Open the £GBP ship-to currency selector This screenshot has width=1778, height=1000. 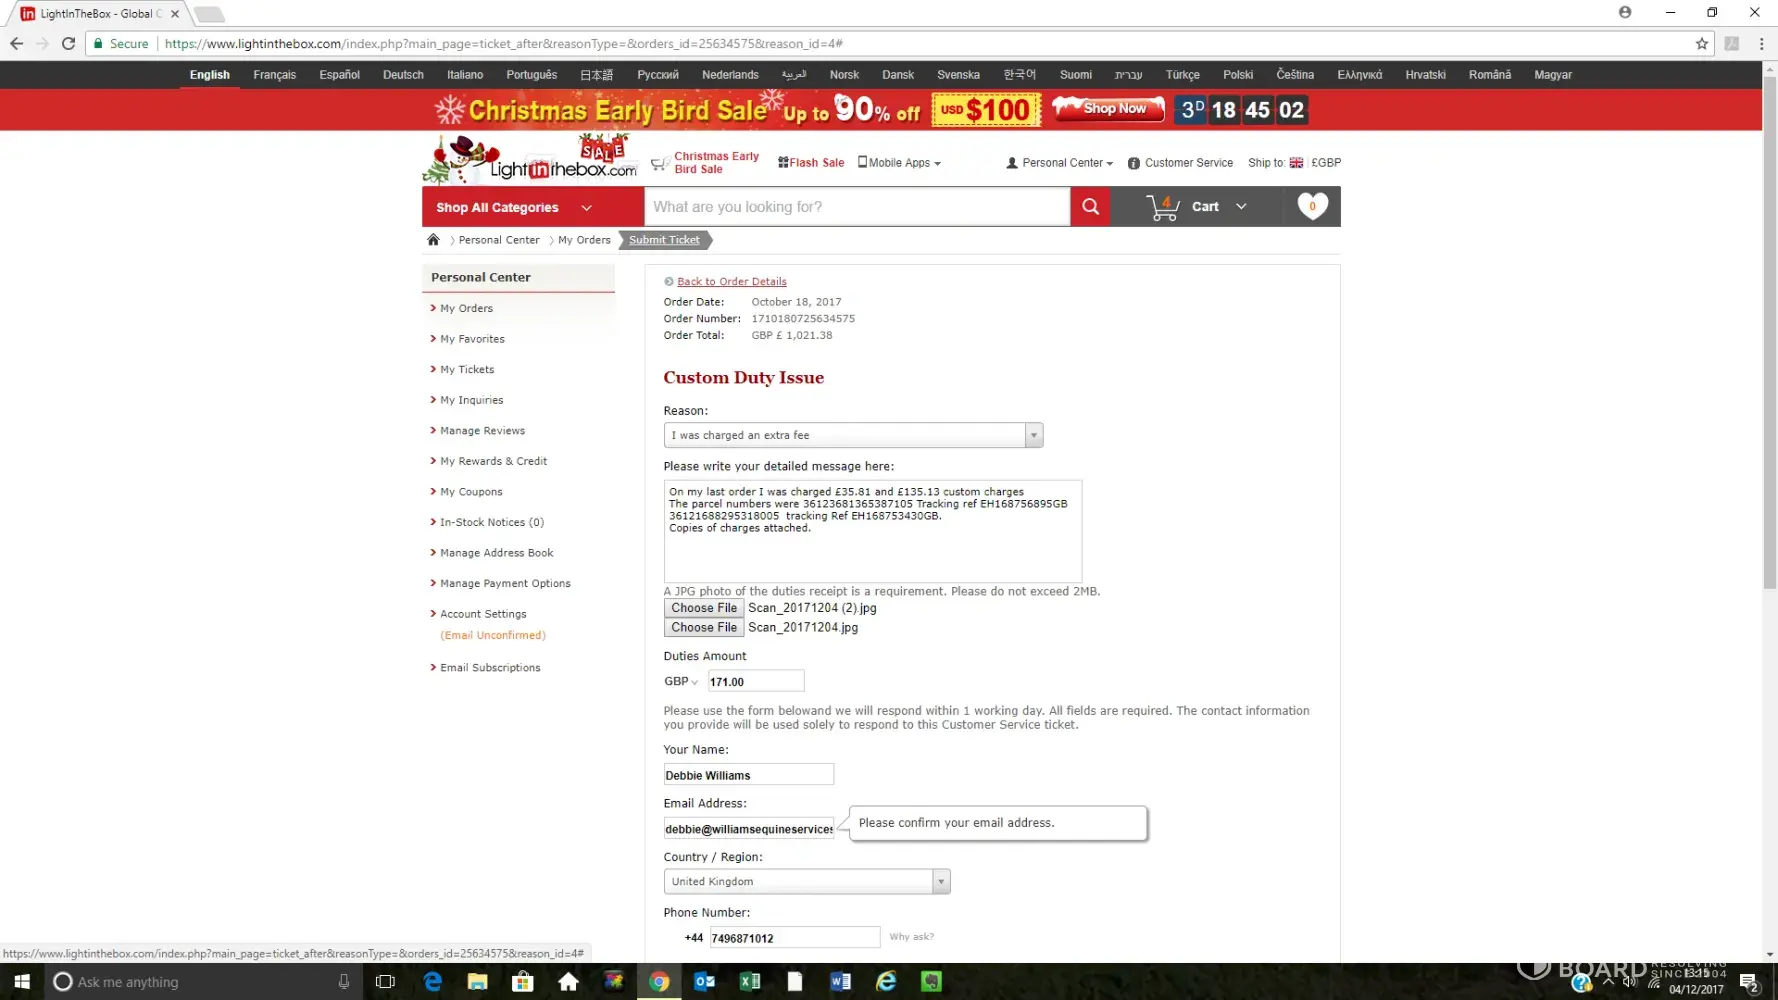(x=1326, y=163)
